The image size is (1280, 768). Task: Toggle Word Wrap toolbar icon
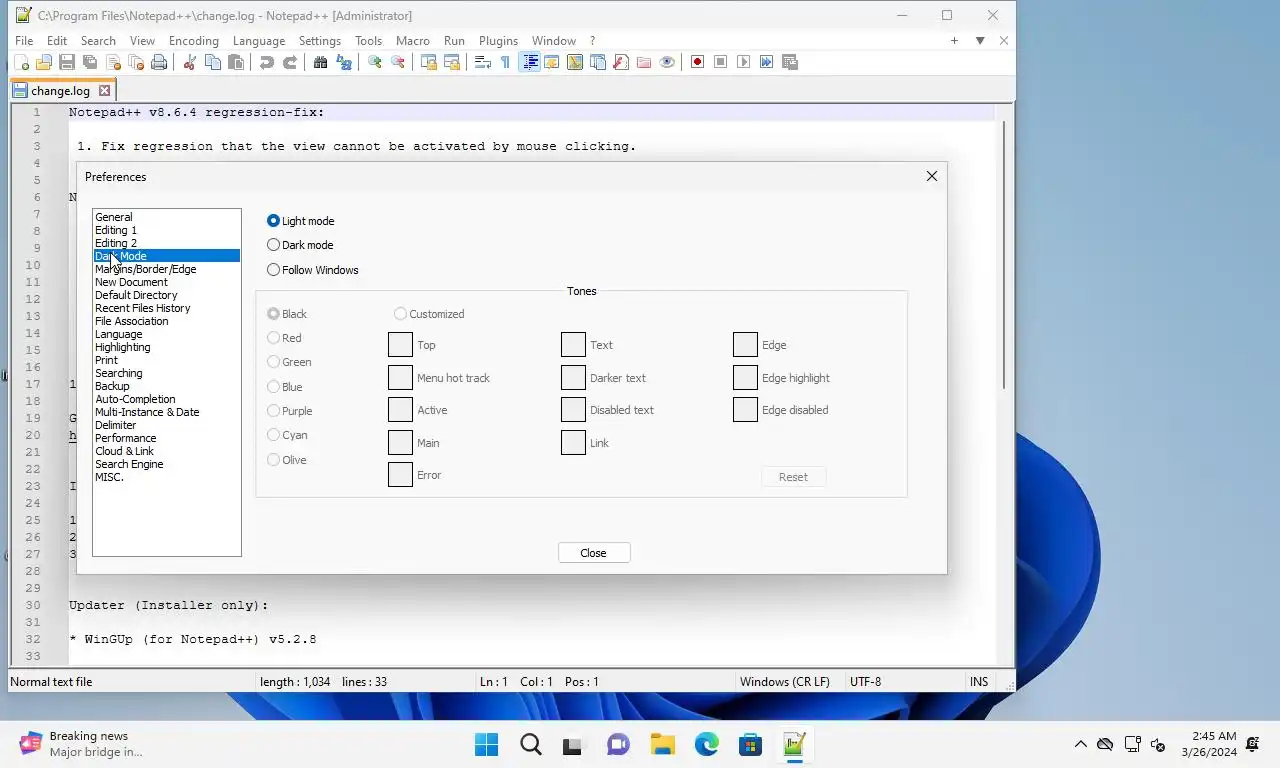[x=482, y=62]
